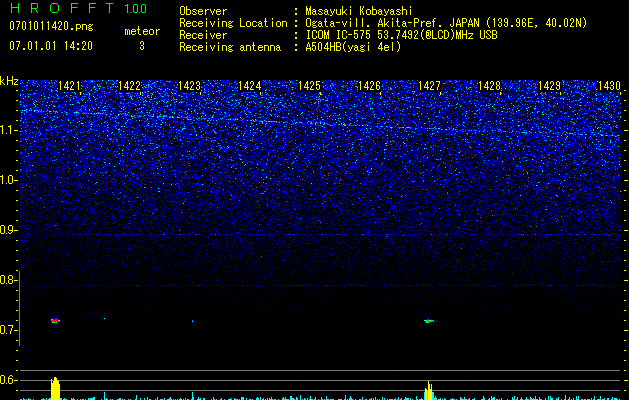This screenshot has width=629, height=400.
Task: Click the 1426 time marker
Action: point(369,86)
